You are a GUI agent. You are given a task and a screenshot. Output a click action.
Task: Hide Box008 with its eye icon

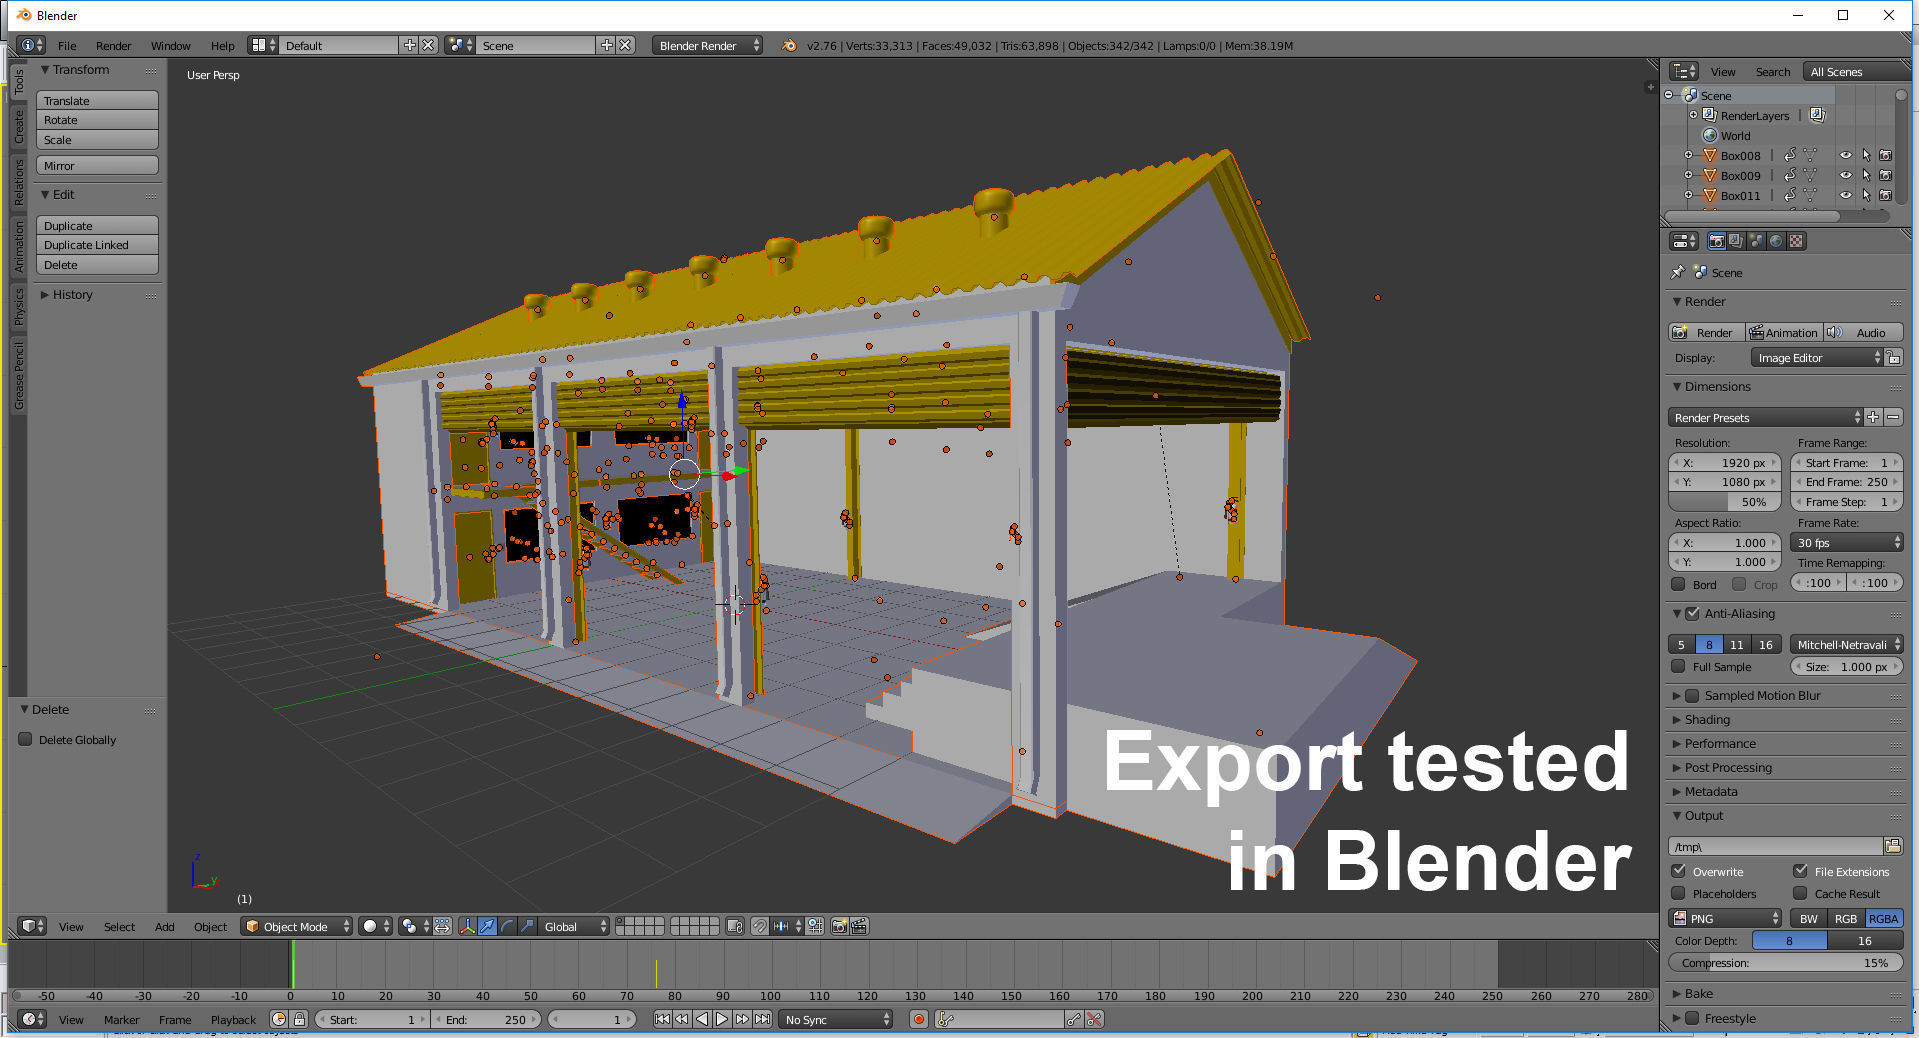pos(1846,155)
